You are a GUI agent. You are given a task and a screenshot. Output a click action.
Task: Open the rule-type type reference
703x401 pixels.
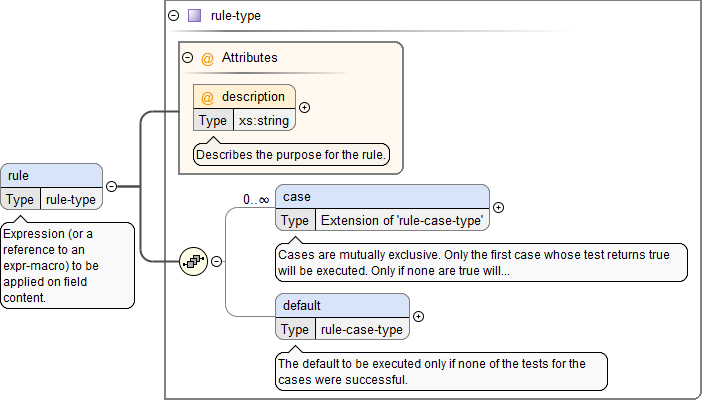pyautogui.click(x=71, y=199)
